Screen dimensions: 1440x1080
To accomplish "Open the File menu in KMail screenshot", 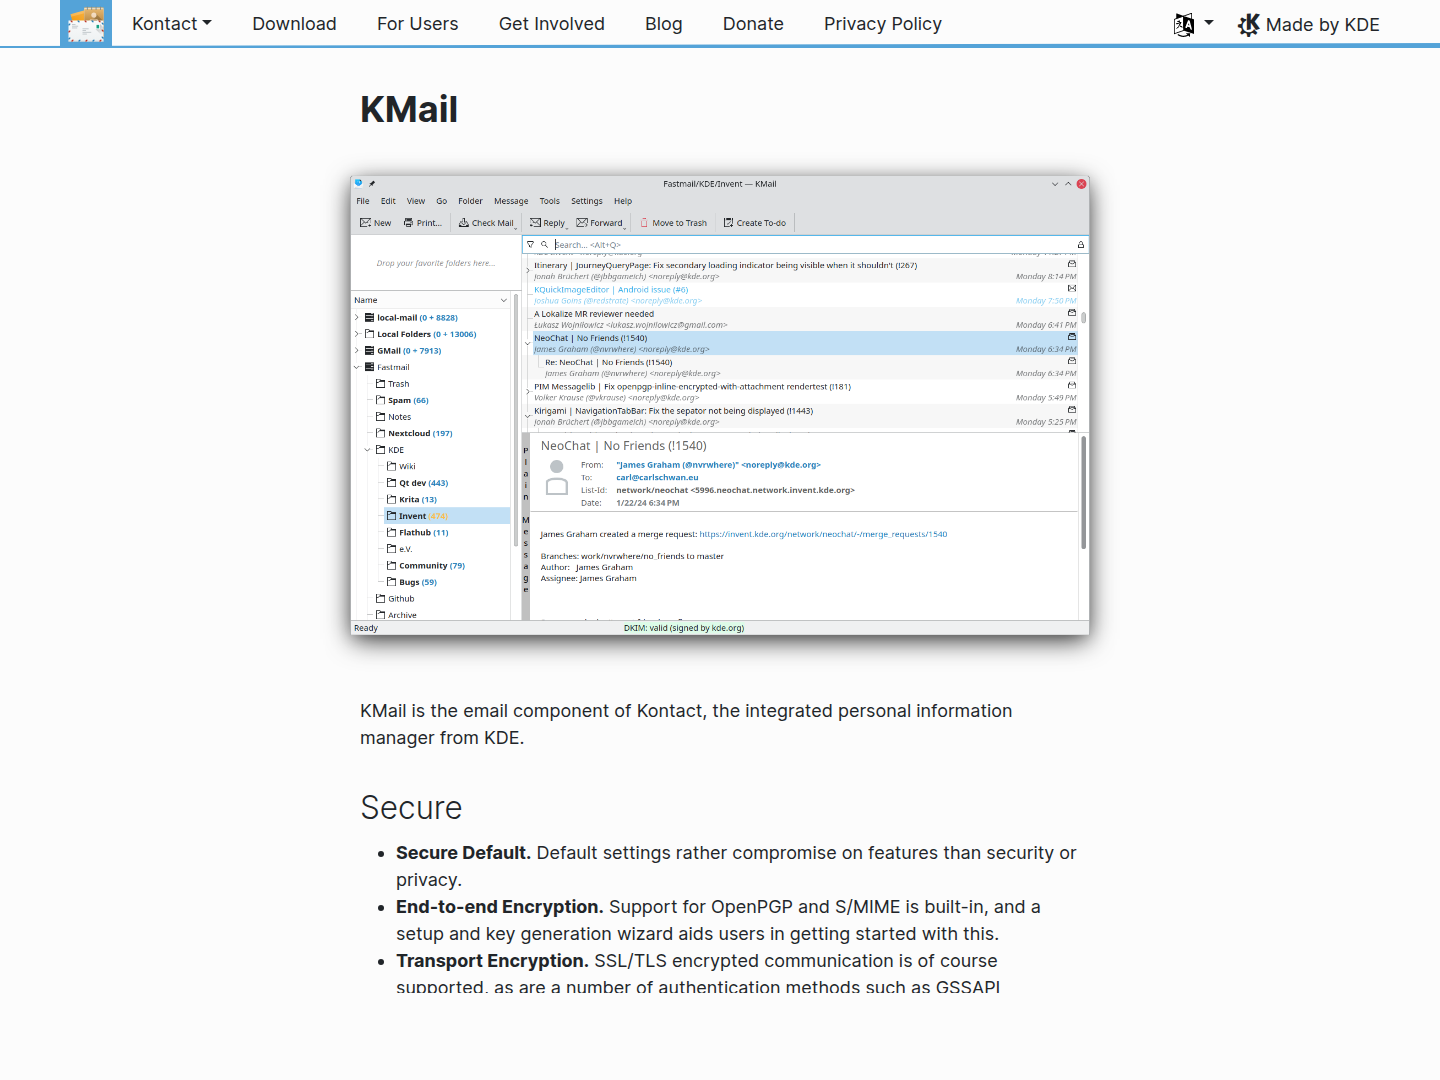I will coord(363,201).
